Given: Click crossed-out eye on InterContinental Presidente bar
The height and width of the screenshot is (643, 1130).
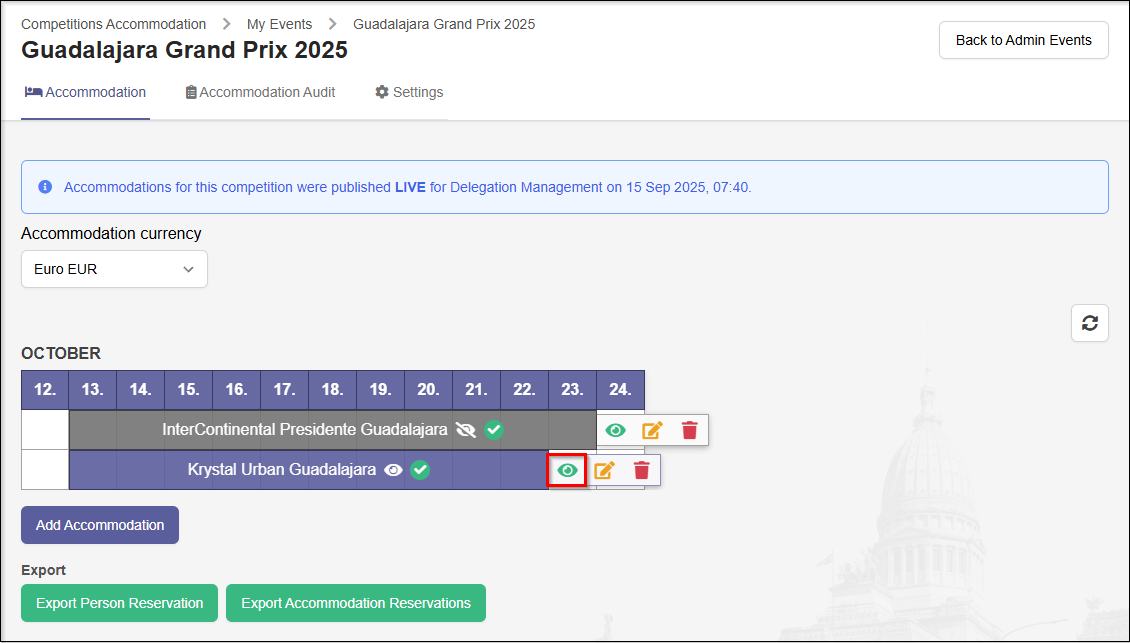Looking at the screenshot, I should (x=465, y=430).
